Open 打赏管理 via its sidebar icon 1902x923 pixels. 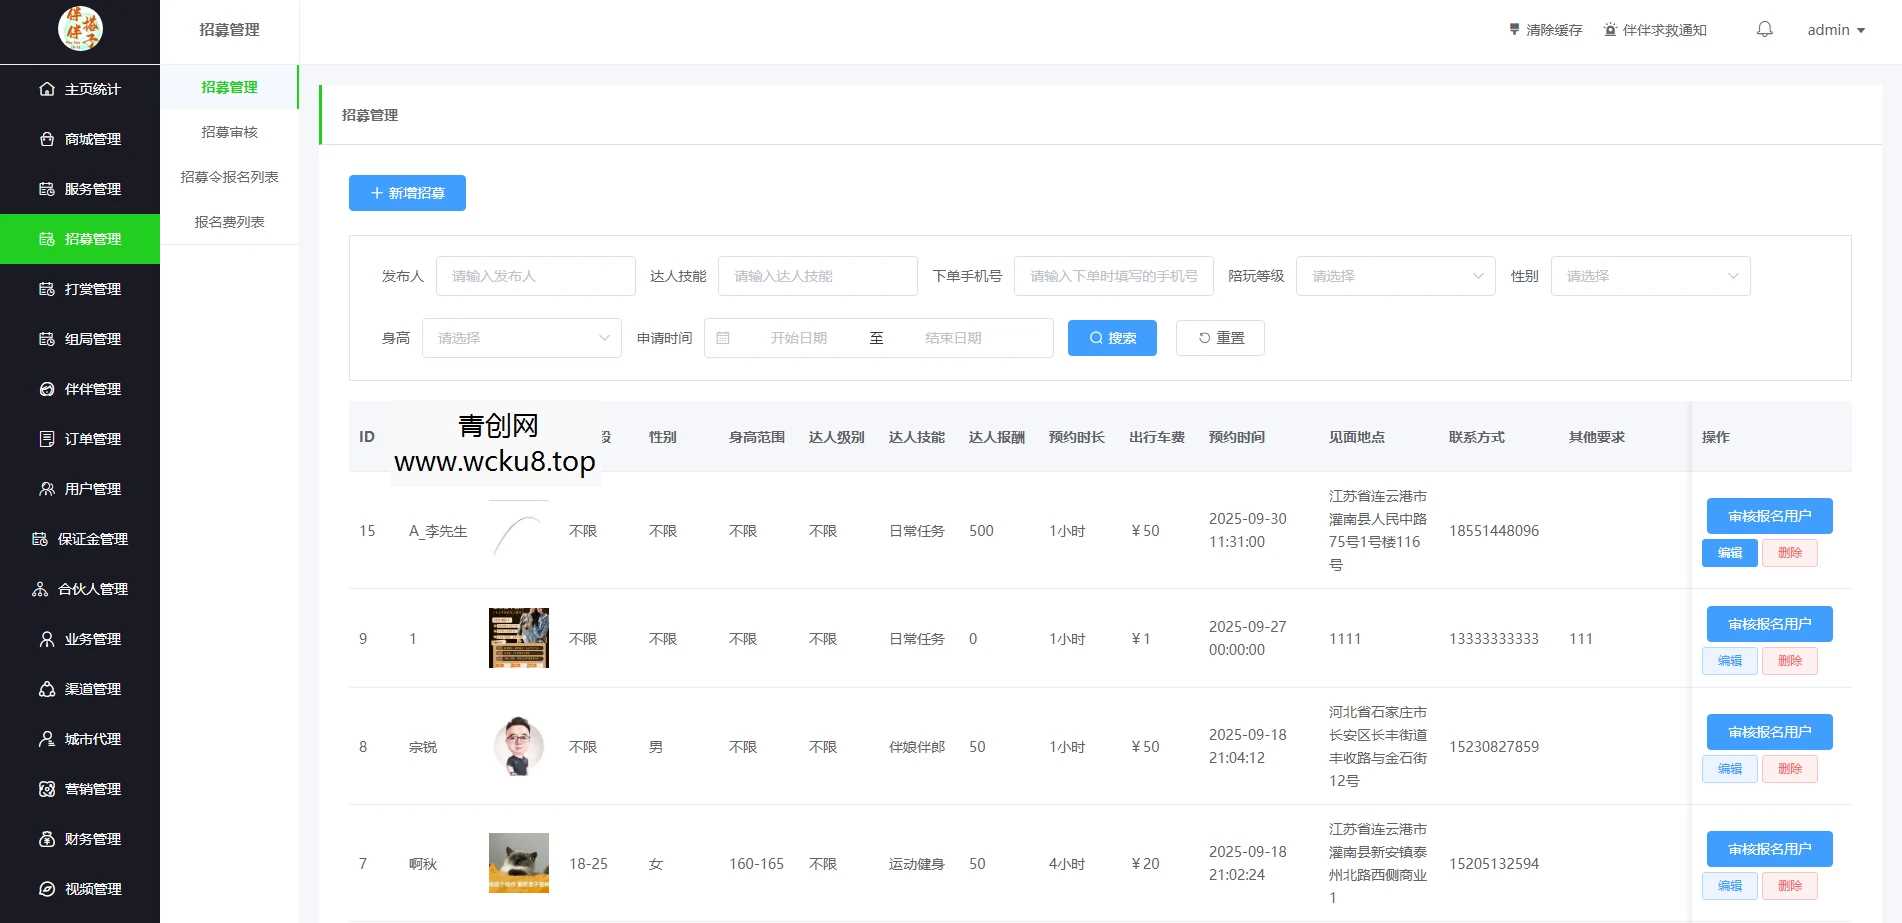pyautogui.click(x=46, y=289)
